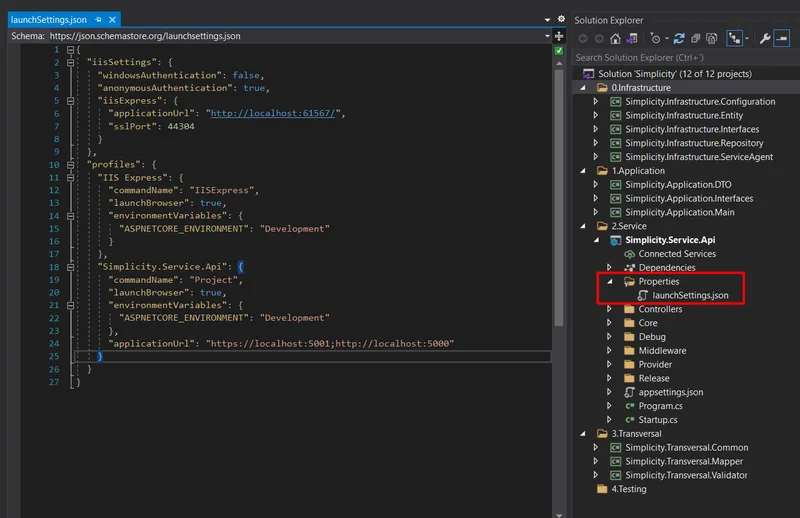Collapse environmentVariables block on line 21
This screenshot has width=800, height=518.
pos(70,305)
